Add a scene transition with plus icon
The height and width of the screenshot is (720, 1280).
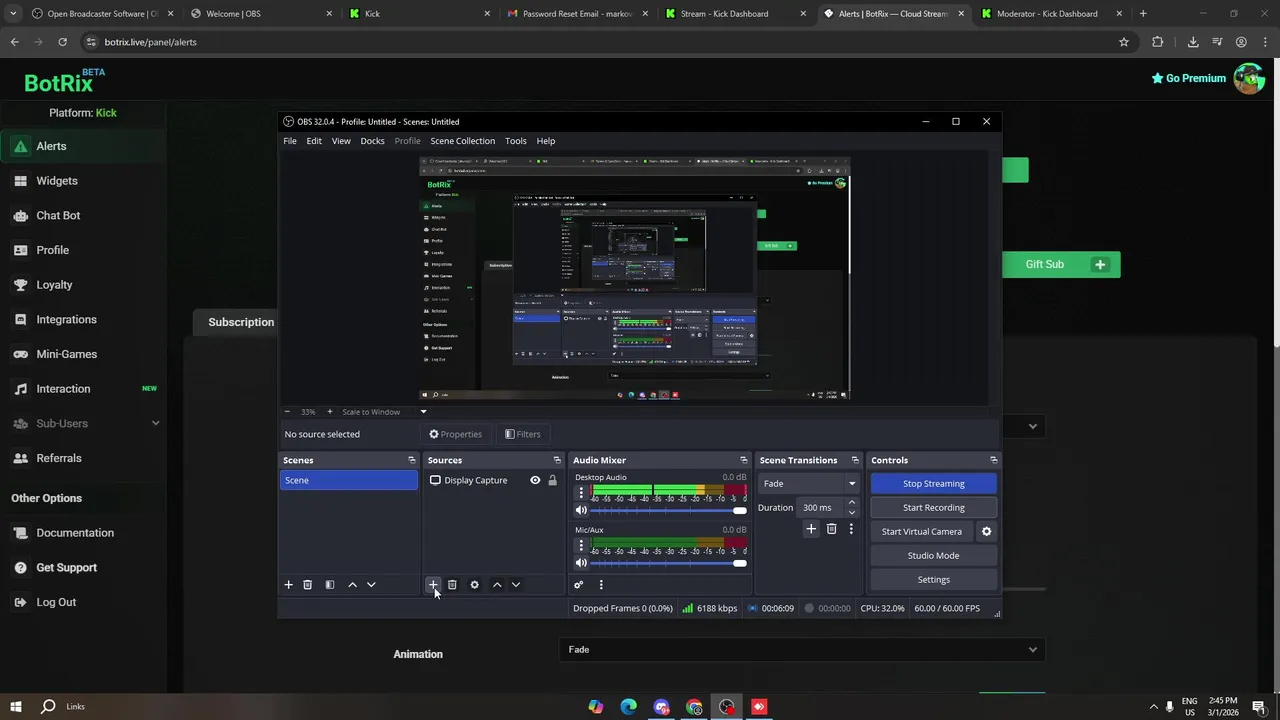point(811,529)
